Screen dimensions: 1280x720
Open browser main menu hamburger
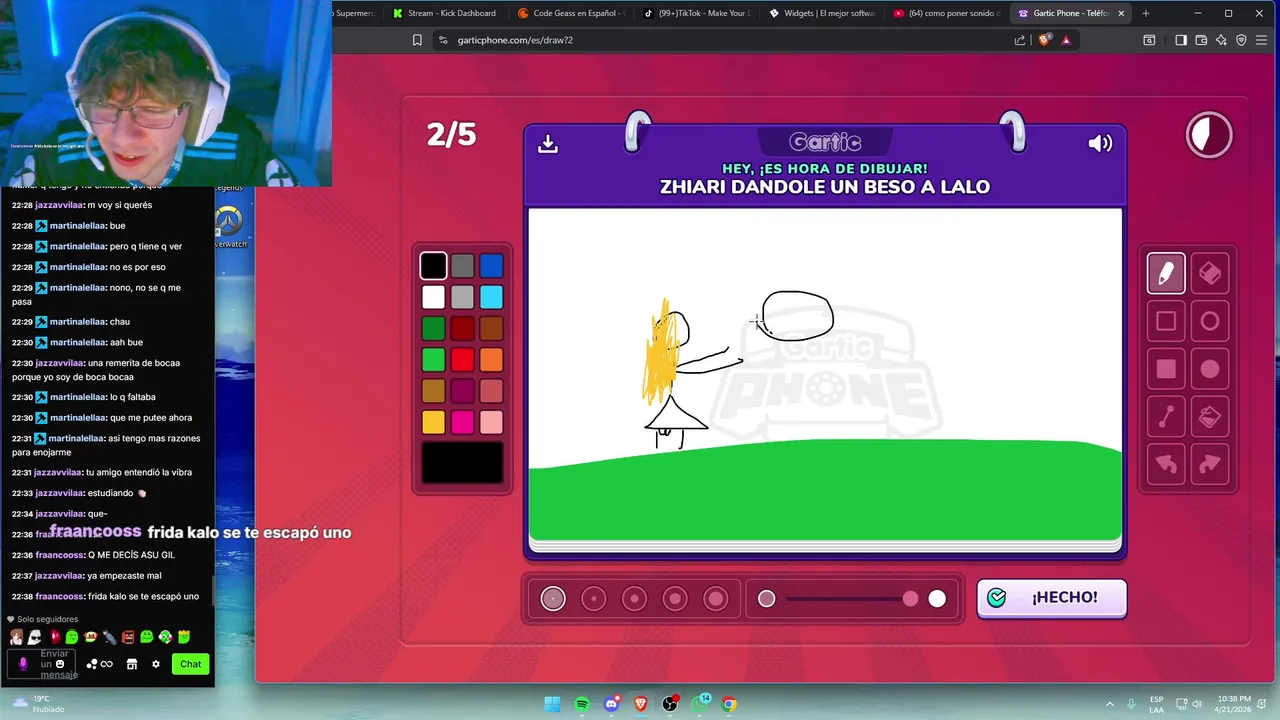tap(1261, 40)
